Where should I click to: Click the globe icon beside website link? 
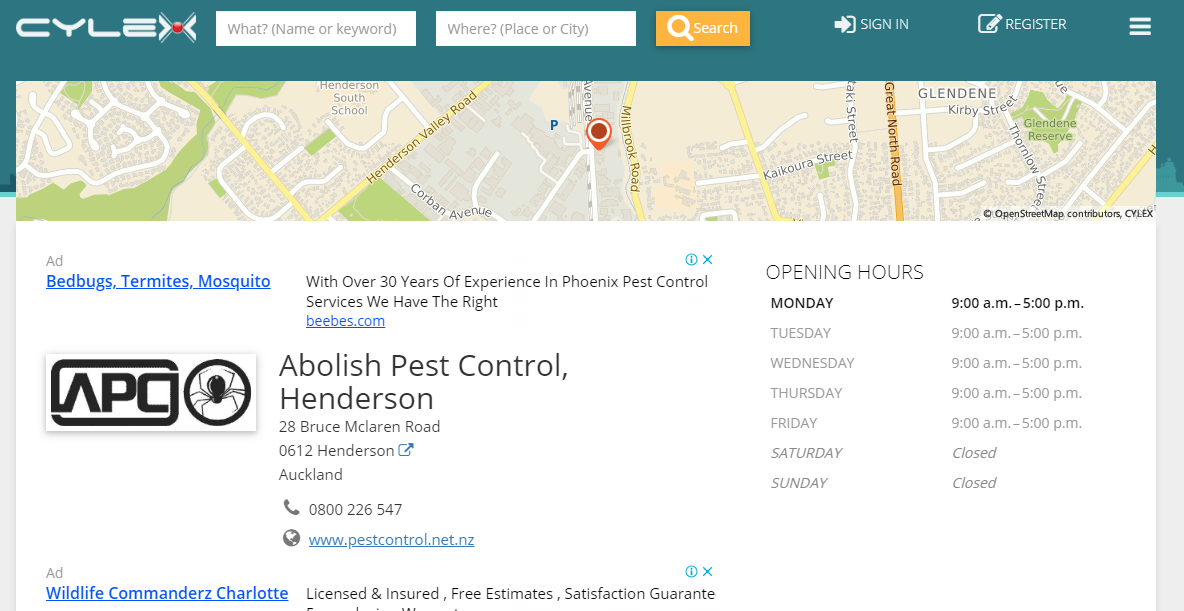pyautogui.click(x=291, y=538)
